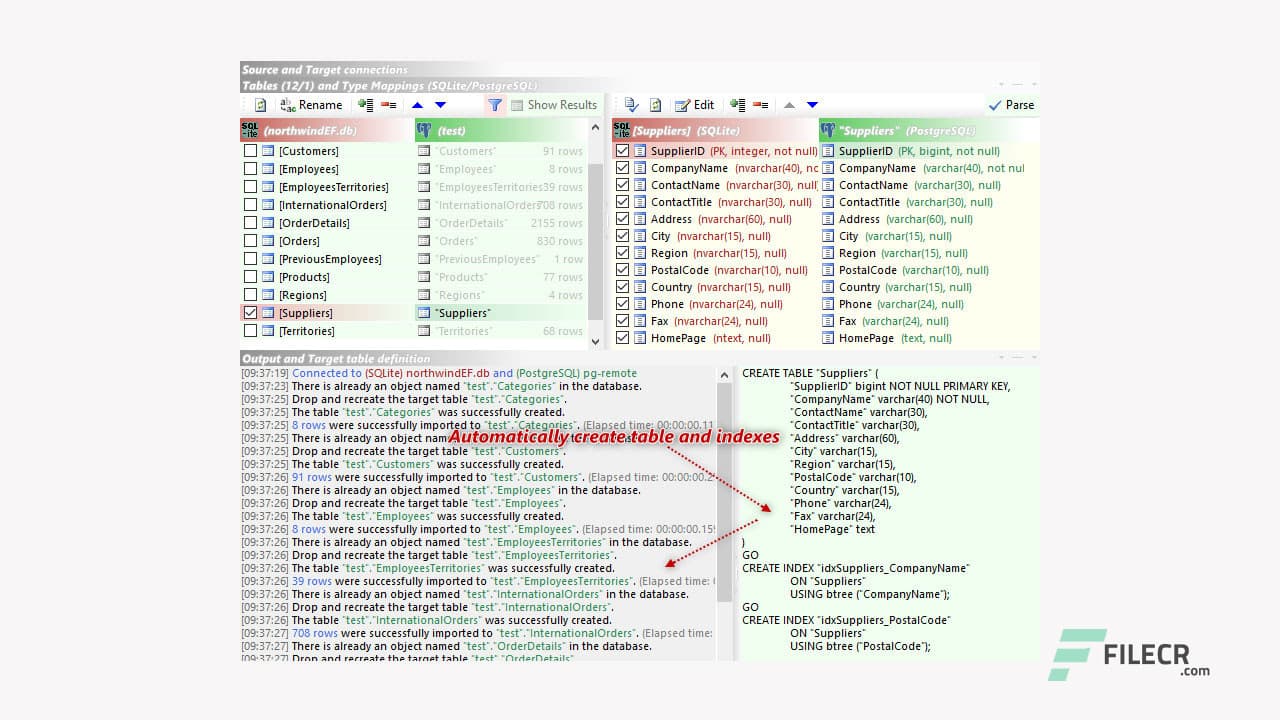Click the Show Results button
This screenshot has width=1280, height=720.
tap(553, 105)
